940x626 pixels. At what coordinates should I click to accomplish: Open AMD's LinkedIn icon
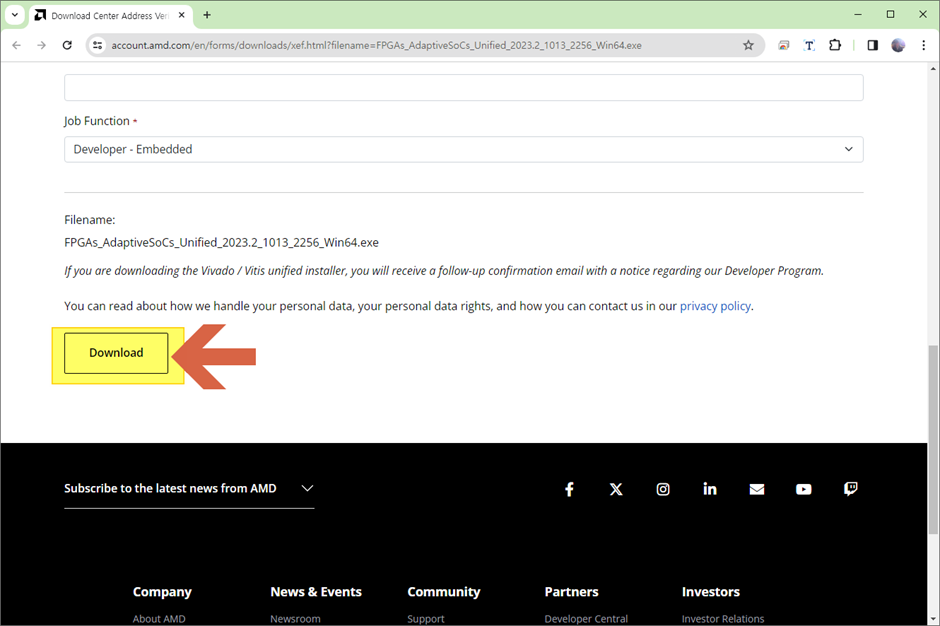(710, 489)
